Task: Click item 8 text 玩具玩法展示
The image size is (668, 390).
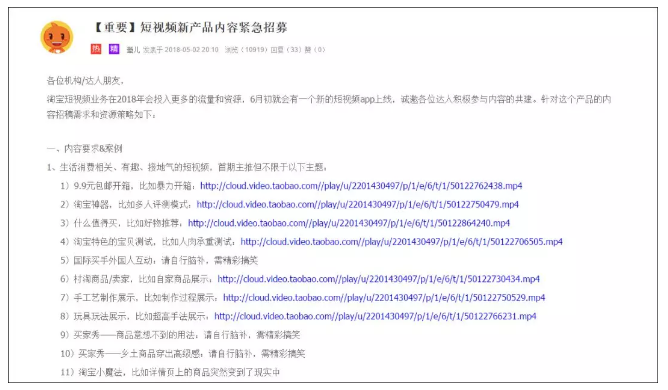Action: click(x=100, y=316)
